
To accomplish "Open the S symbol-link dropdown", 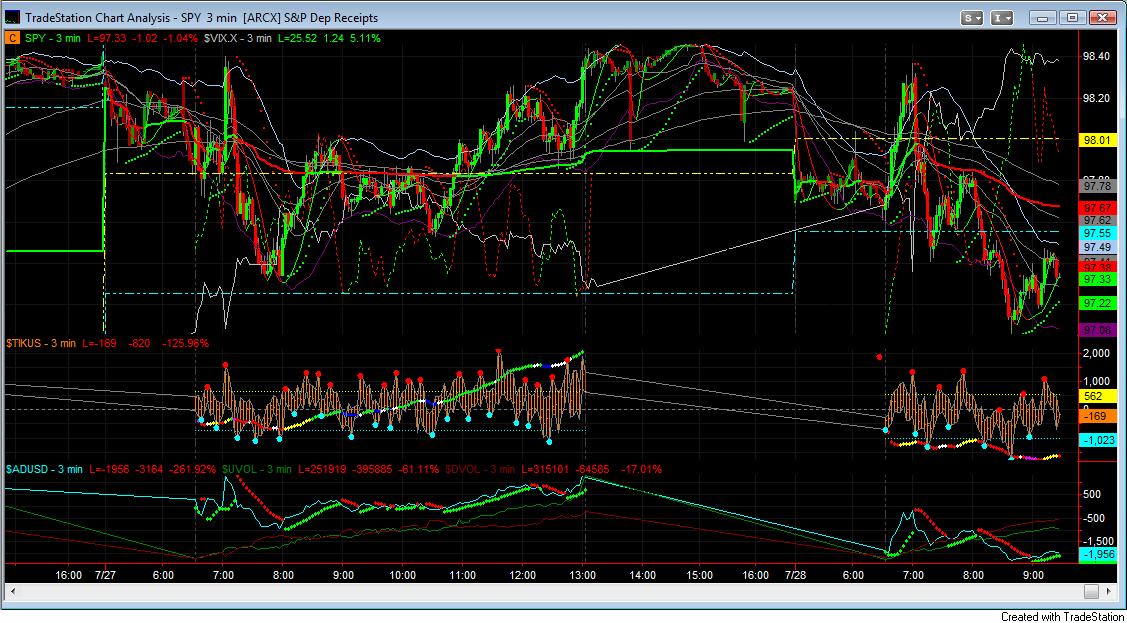I will click(974, 18).
